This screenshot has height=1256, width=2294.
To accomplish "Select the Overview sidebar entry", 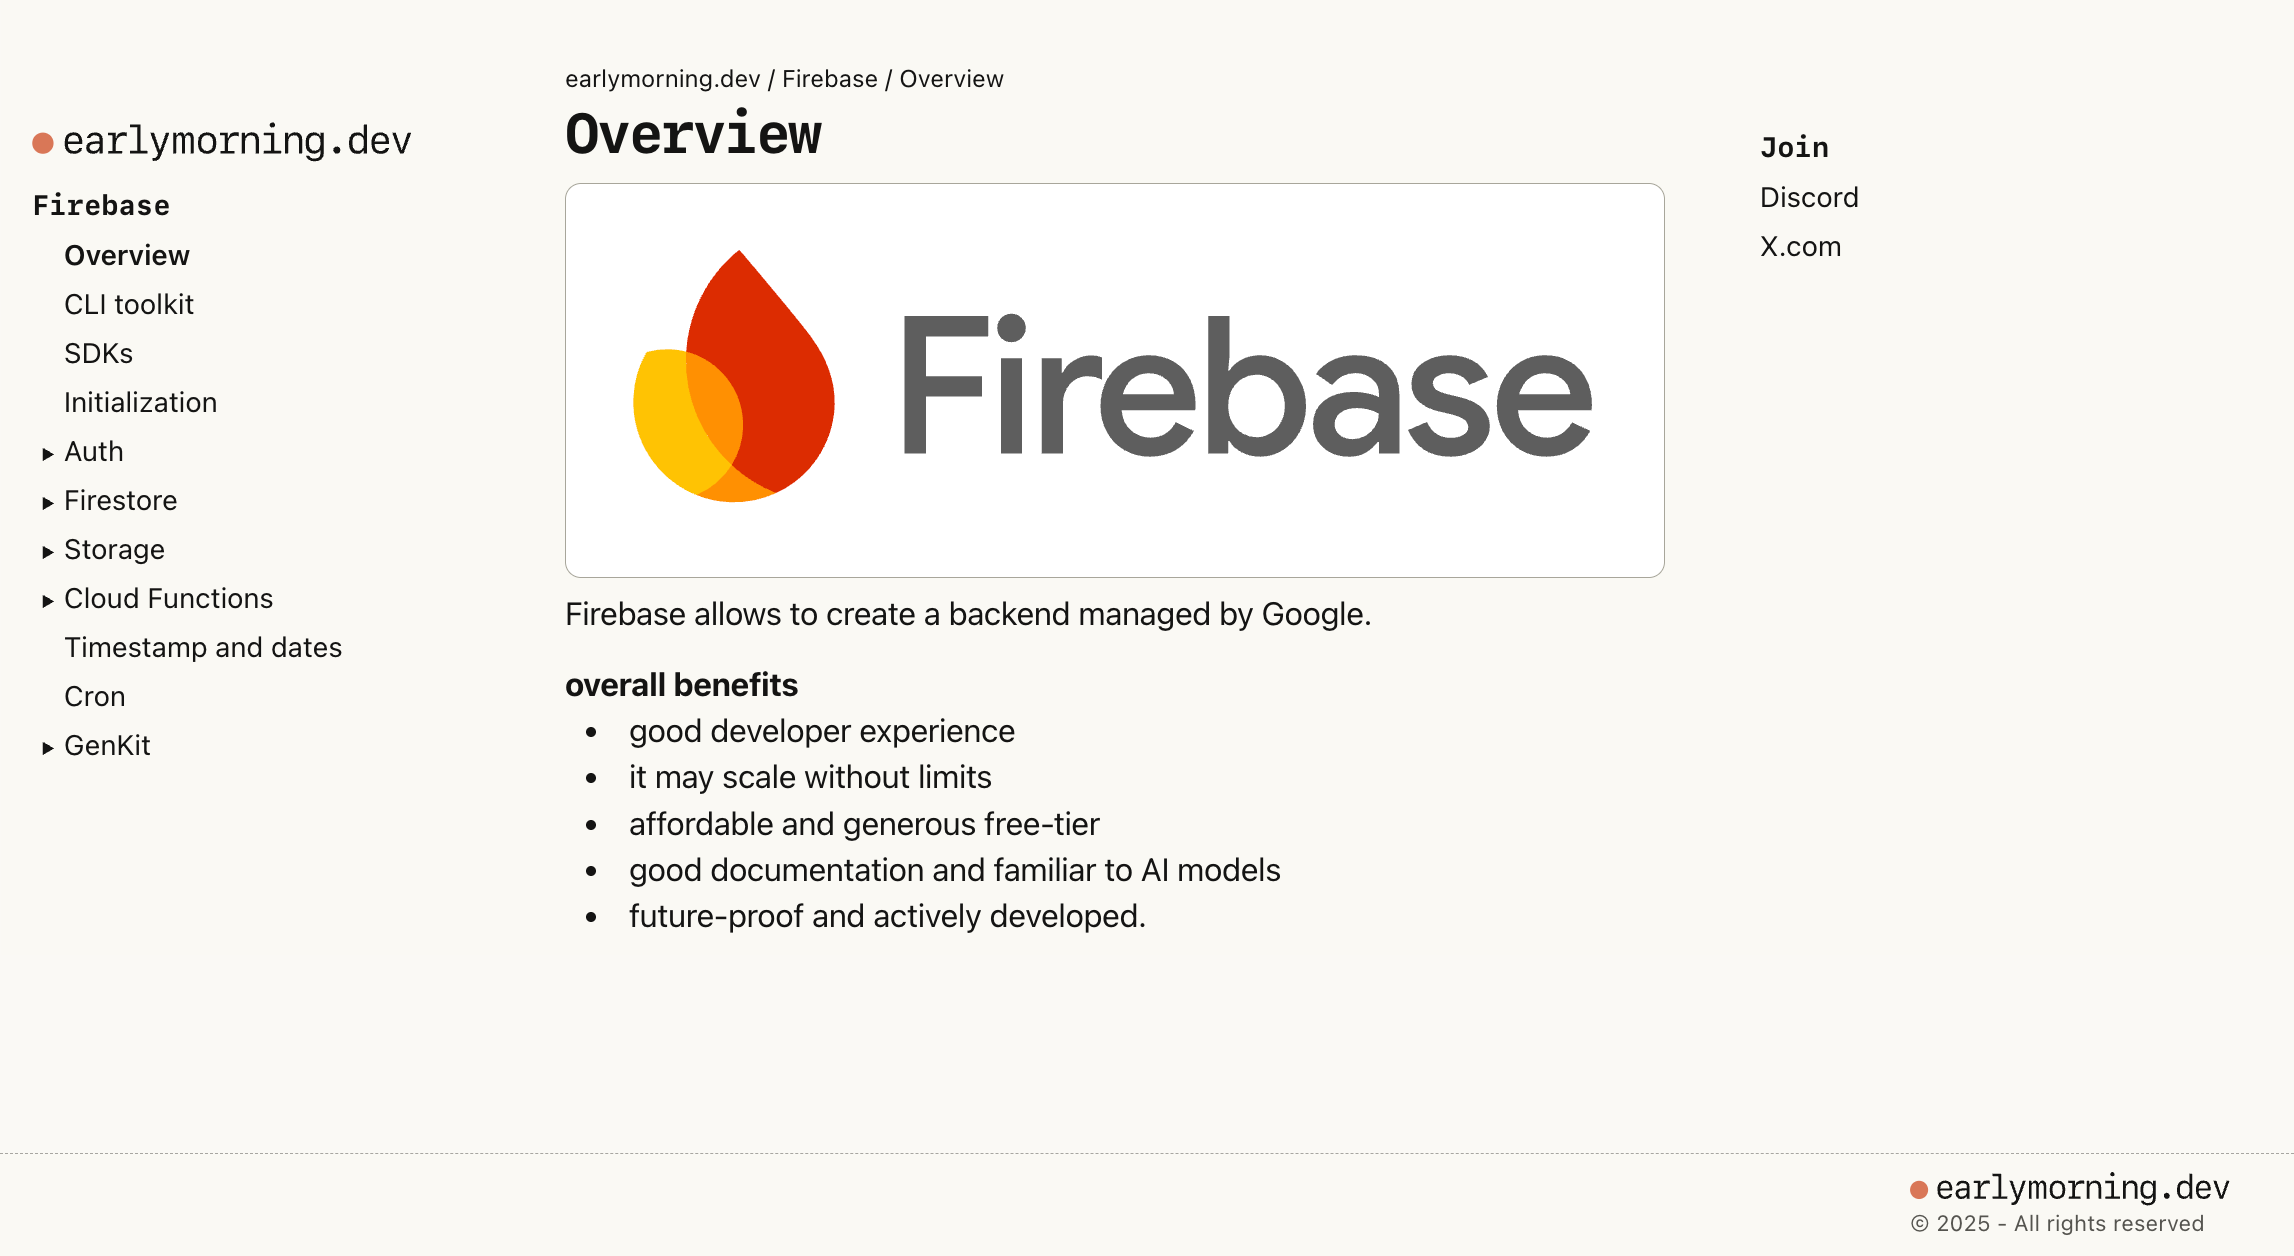I will pos(127,255).
